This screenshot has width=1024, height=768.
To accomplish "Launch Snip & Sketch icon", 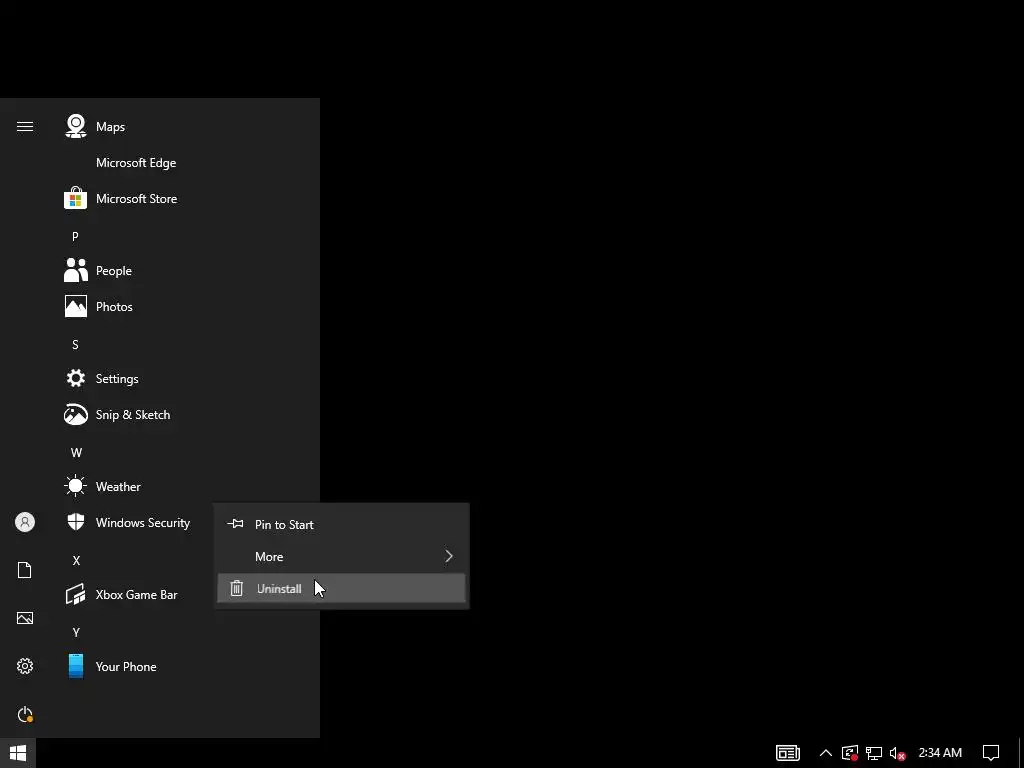I will [x=76, y=414].
